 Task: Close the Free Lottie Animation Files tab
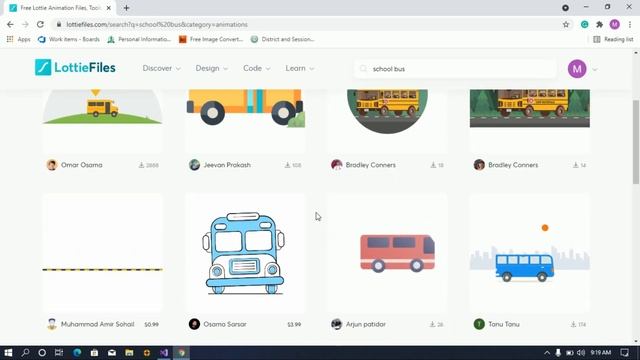pos(109,8)
